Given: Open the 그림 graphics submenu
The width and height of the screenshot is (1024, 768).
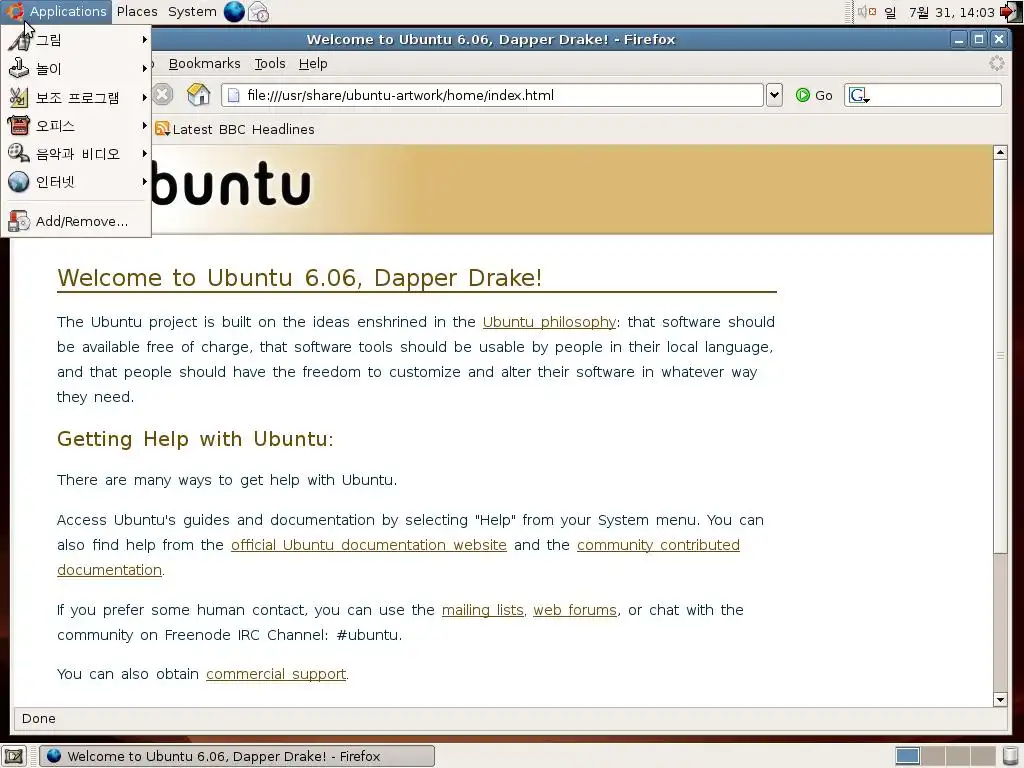Looking at the screenshot, I should pyautogui.click(x=76, y=40).
